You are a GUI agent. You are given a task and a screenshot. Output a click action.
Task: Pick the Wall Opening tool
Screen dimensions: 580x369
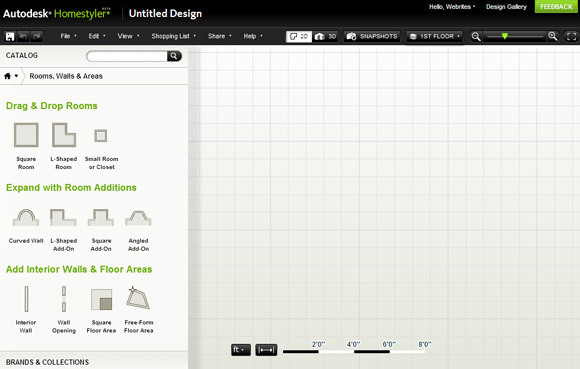click(x=64, y=299)
